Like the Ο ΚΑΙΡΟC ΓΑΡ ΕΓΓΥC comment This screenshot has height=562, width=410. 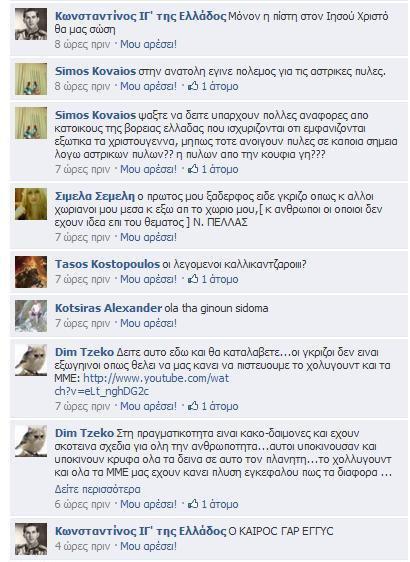point(148,546)
